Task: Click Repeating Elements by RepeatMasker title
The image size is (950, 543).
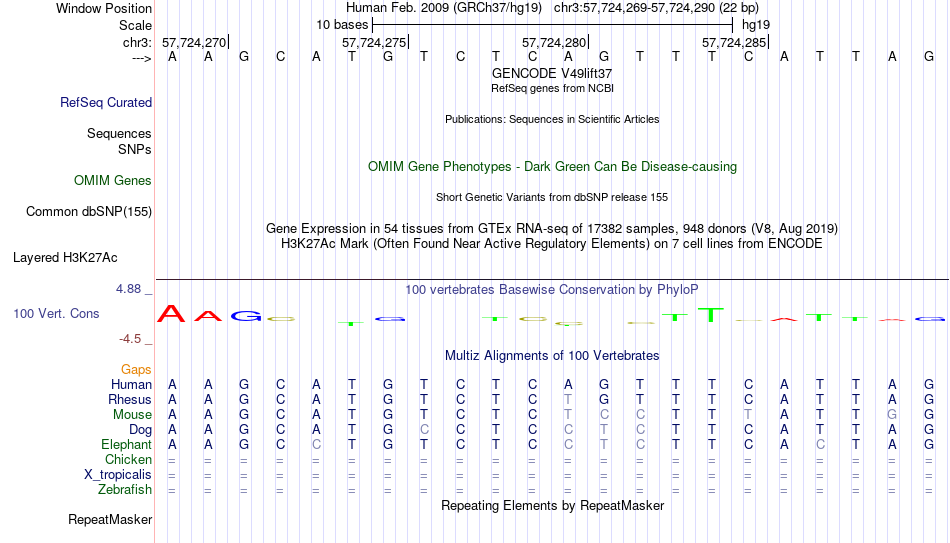Action: pyautogui.click(x=552, y=506)
